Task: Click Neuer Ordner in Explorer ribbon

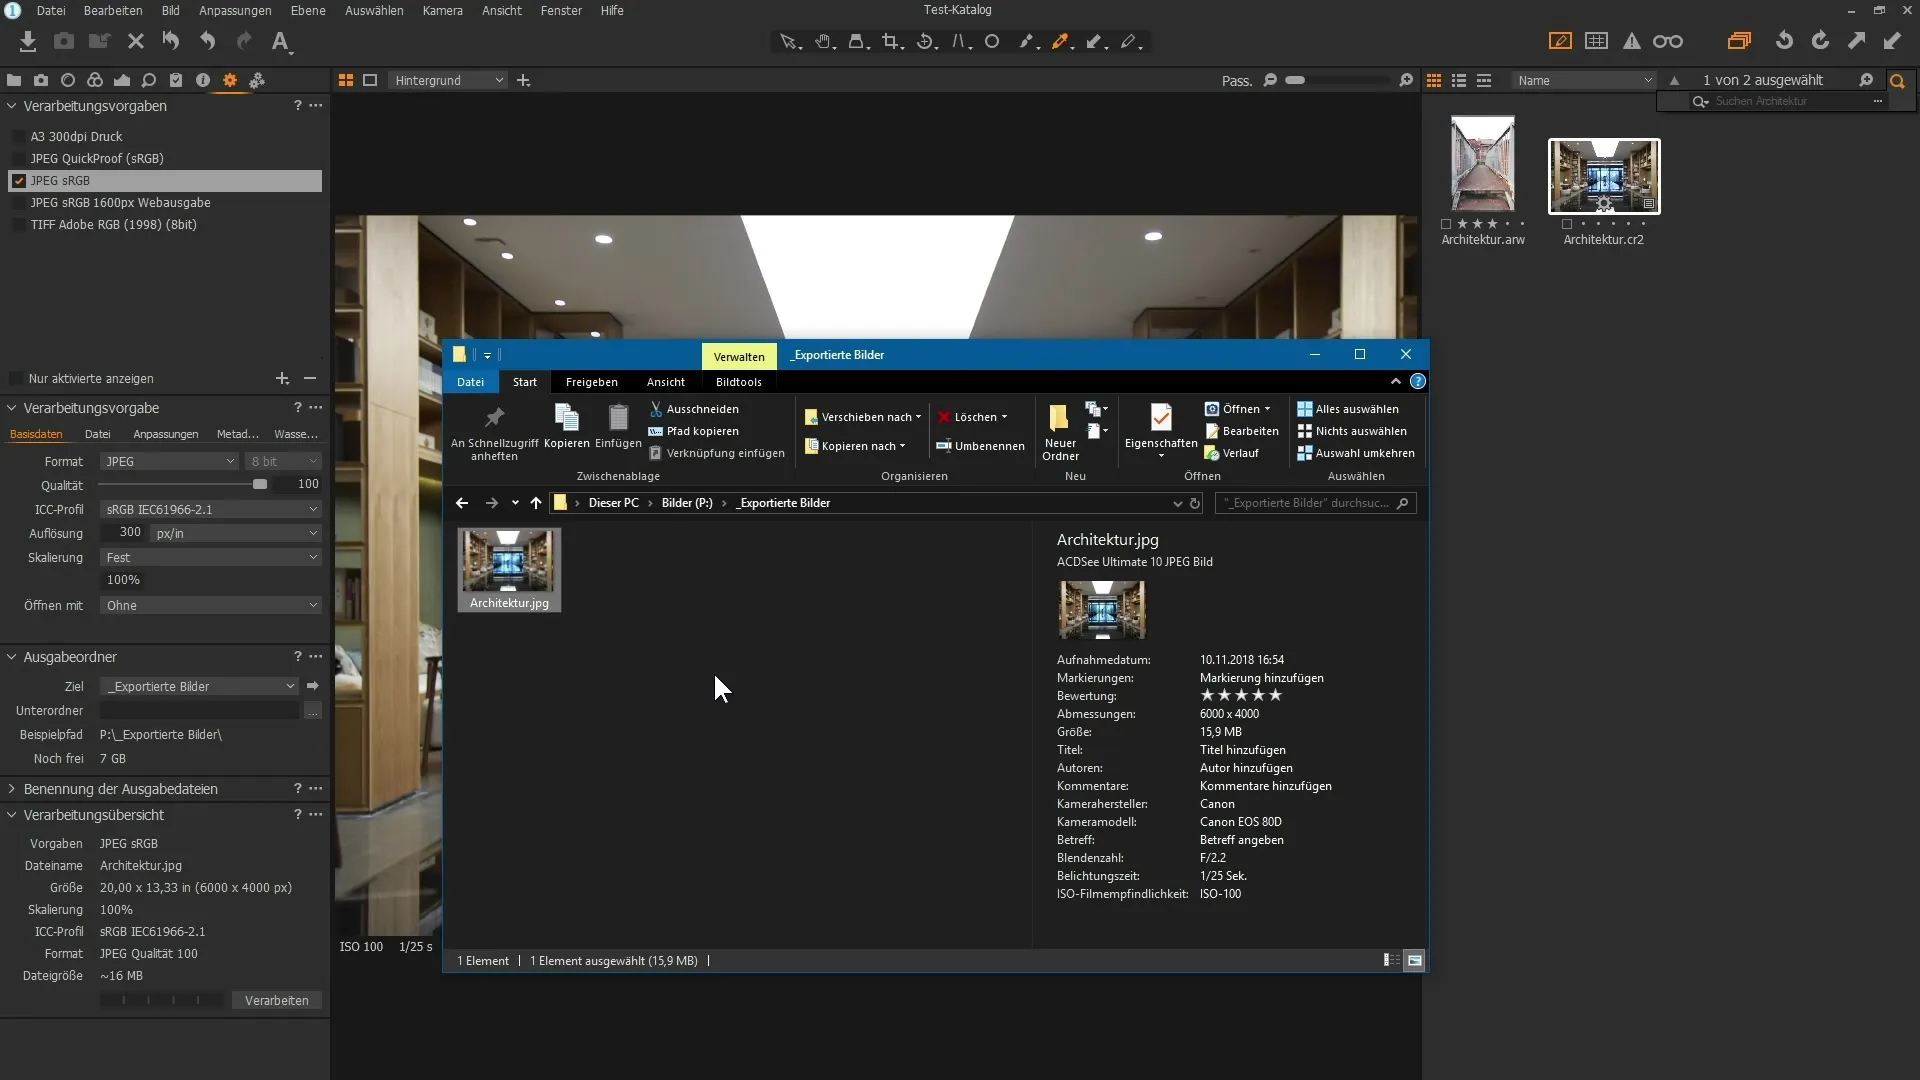Action: [1060, 432]
